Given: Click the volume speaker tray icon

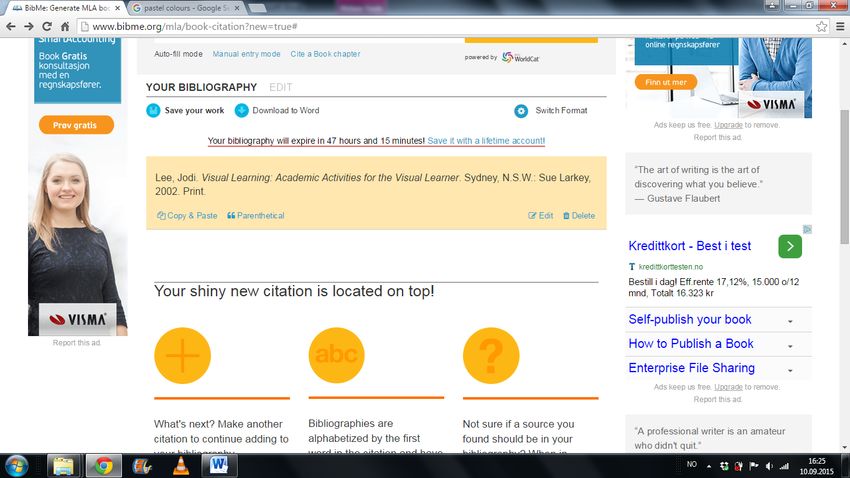Looking at the screenshot, I should pos(769,466).
